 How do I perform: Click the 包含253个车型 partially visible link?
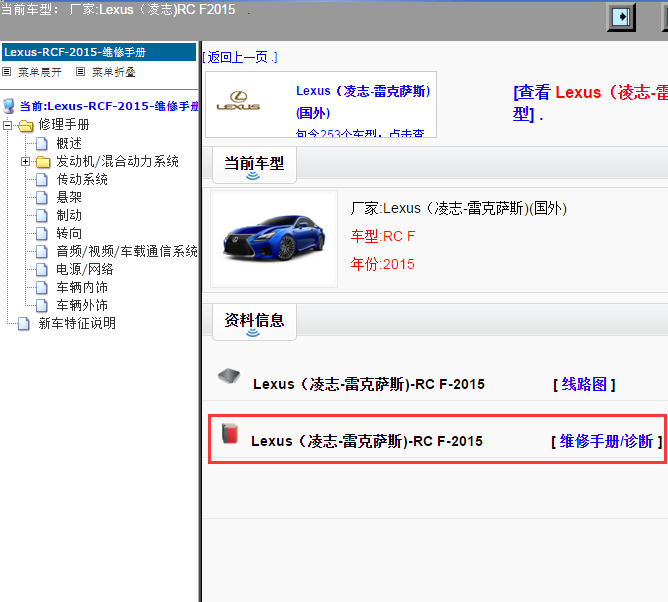[360, 133]
